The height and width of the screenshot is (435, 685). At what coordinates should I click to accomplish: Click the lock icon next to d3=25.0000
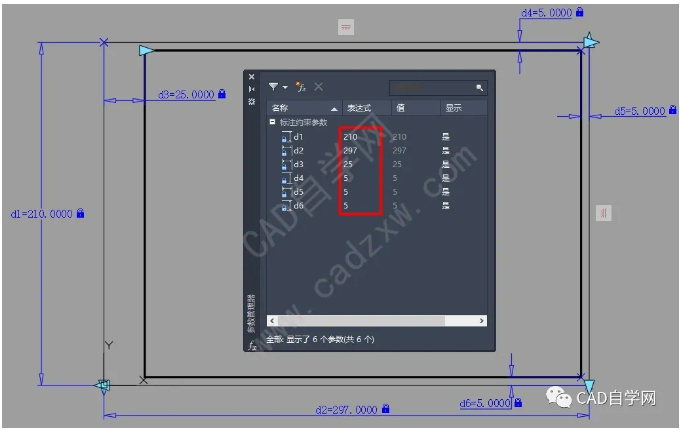click(x=222, y=93)
